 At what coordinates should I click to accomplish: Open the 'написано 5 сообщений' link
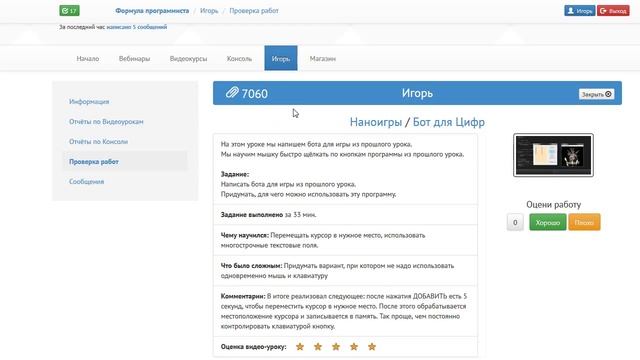coord(137,27)
